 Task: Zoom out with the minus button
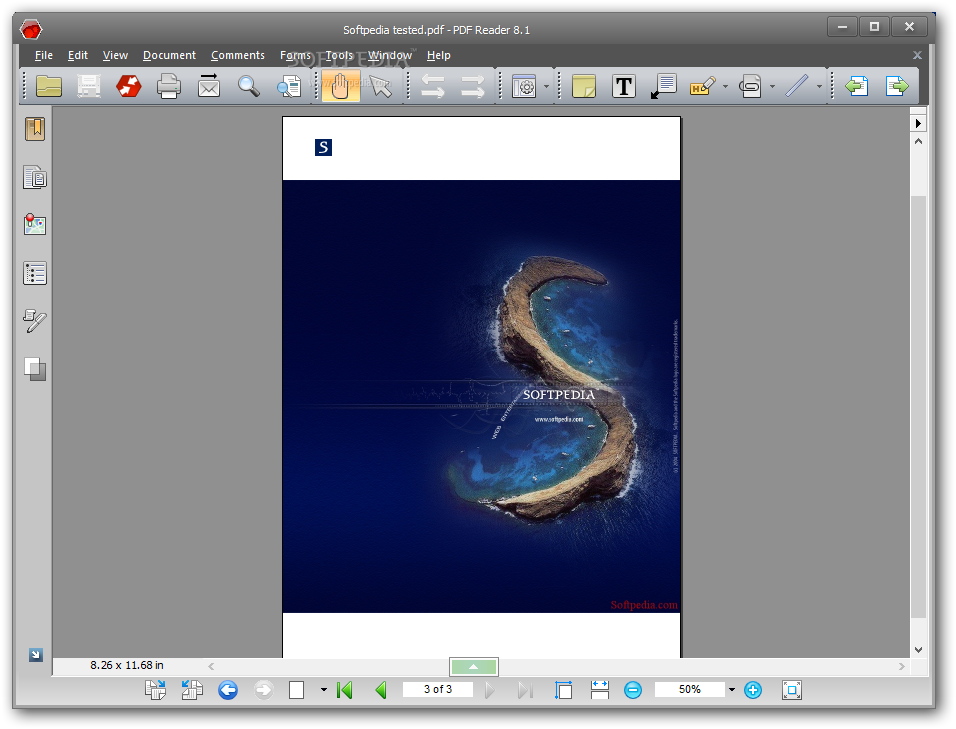click(633, 690)
